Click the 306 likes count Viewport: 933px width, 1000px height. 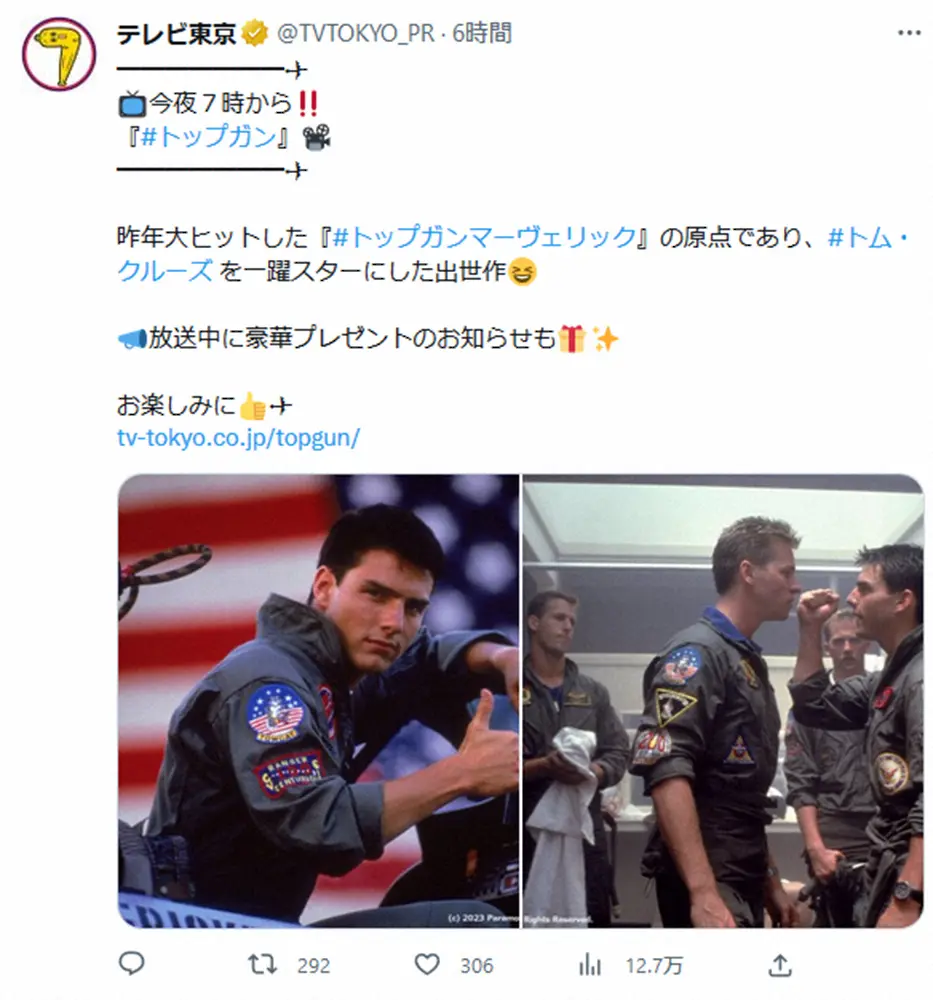[x=476, y=966]
